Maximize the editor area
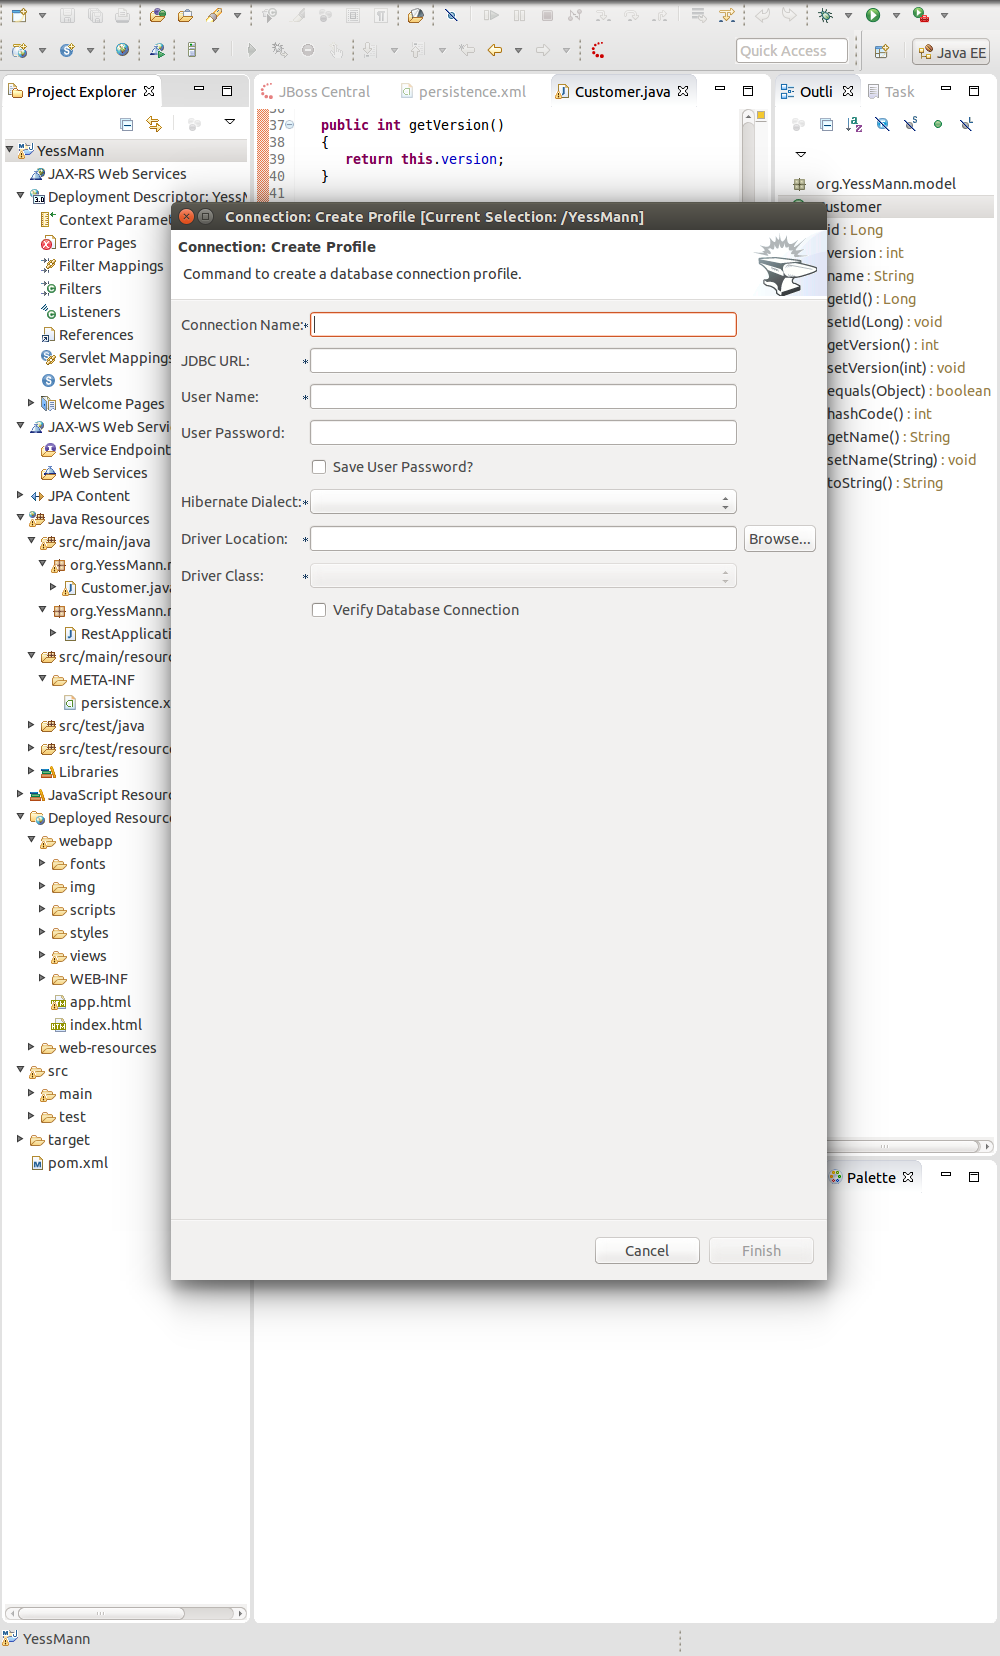The width and height of the screenshot is (1000, 1656). tap(747, 90)
